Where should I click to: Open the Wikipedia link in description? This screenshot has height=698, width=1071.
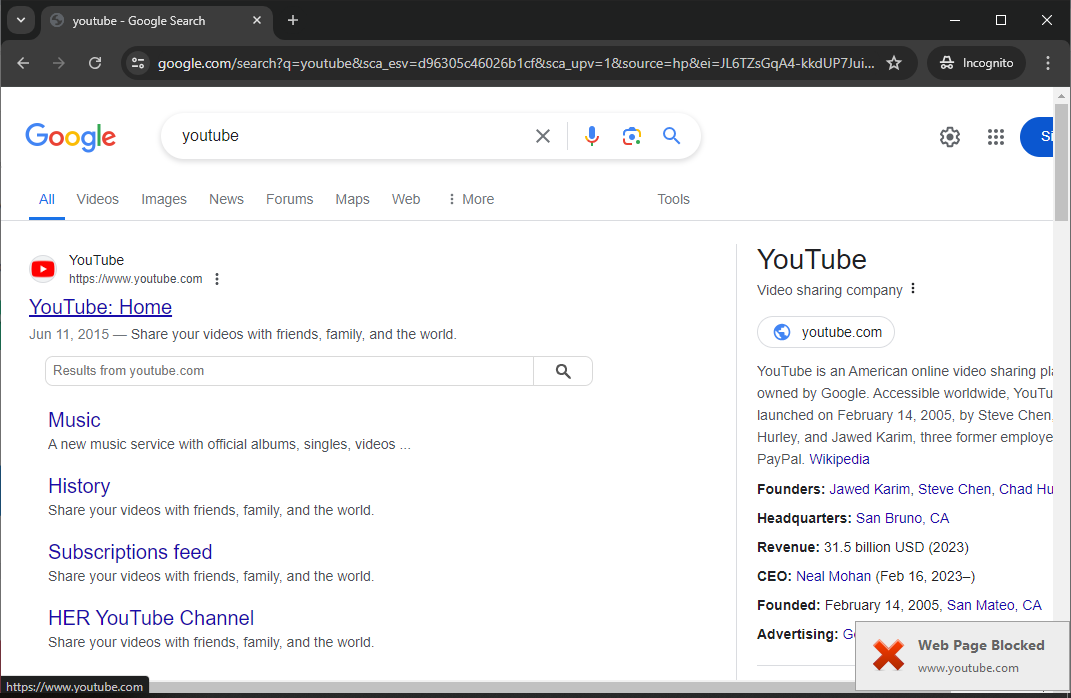(839, 459)
